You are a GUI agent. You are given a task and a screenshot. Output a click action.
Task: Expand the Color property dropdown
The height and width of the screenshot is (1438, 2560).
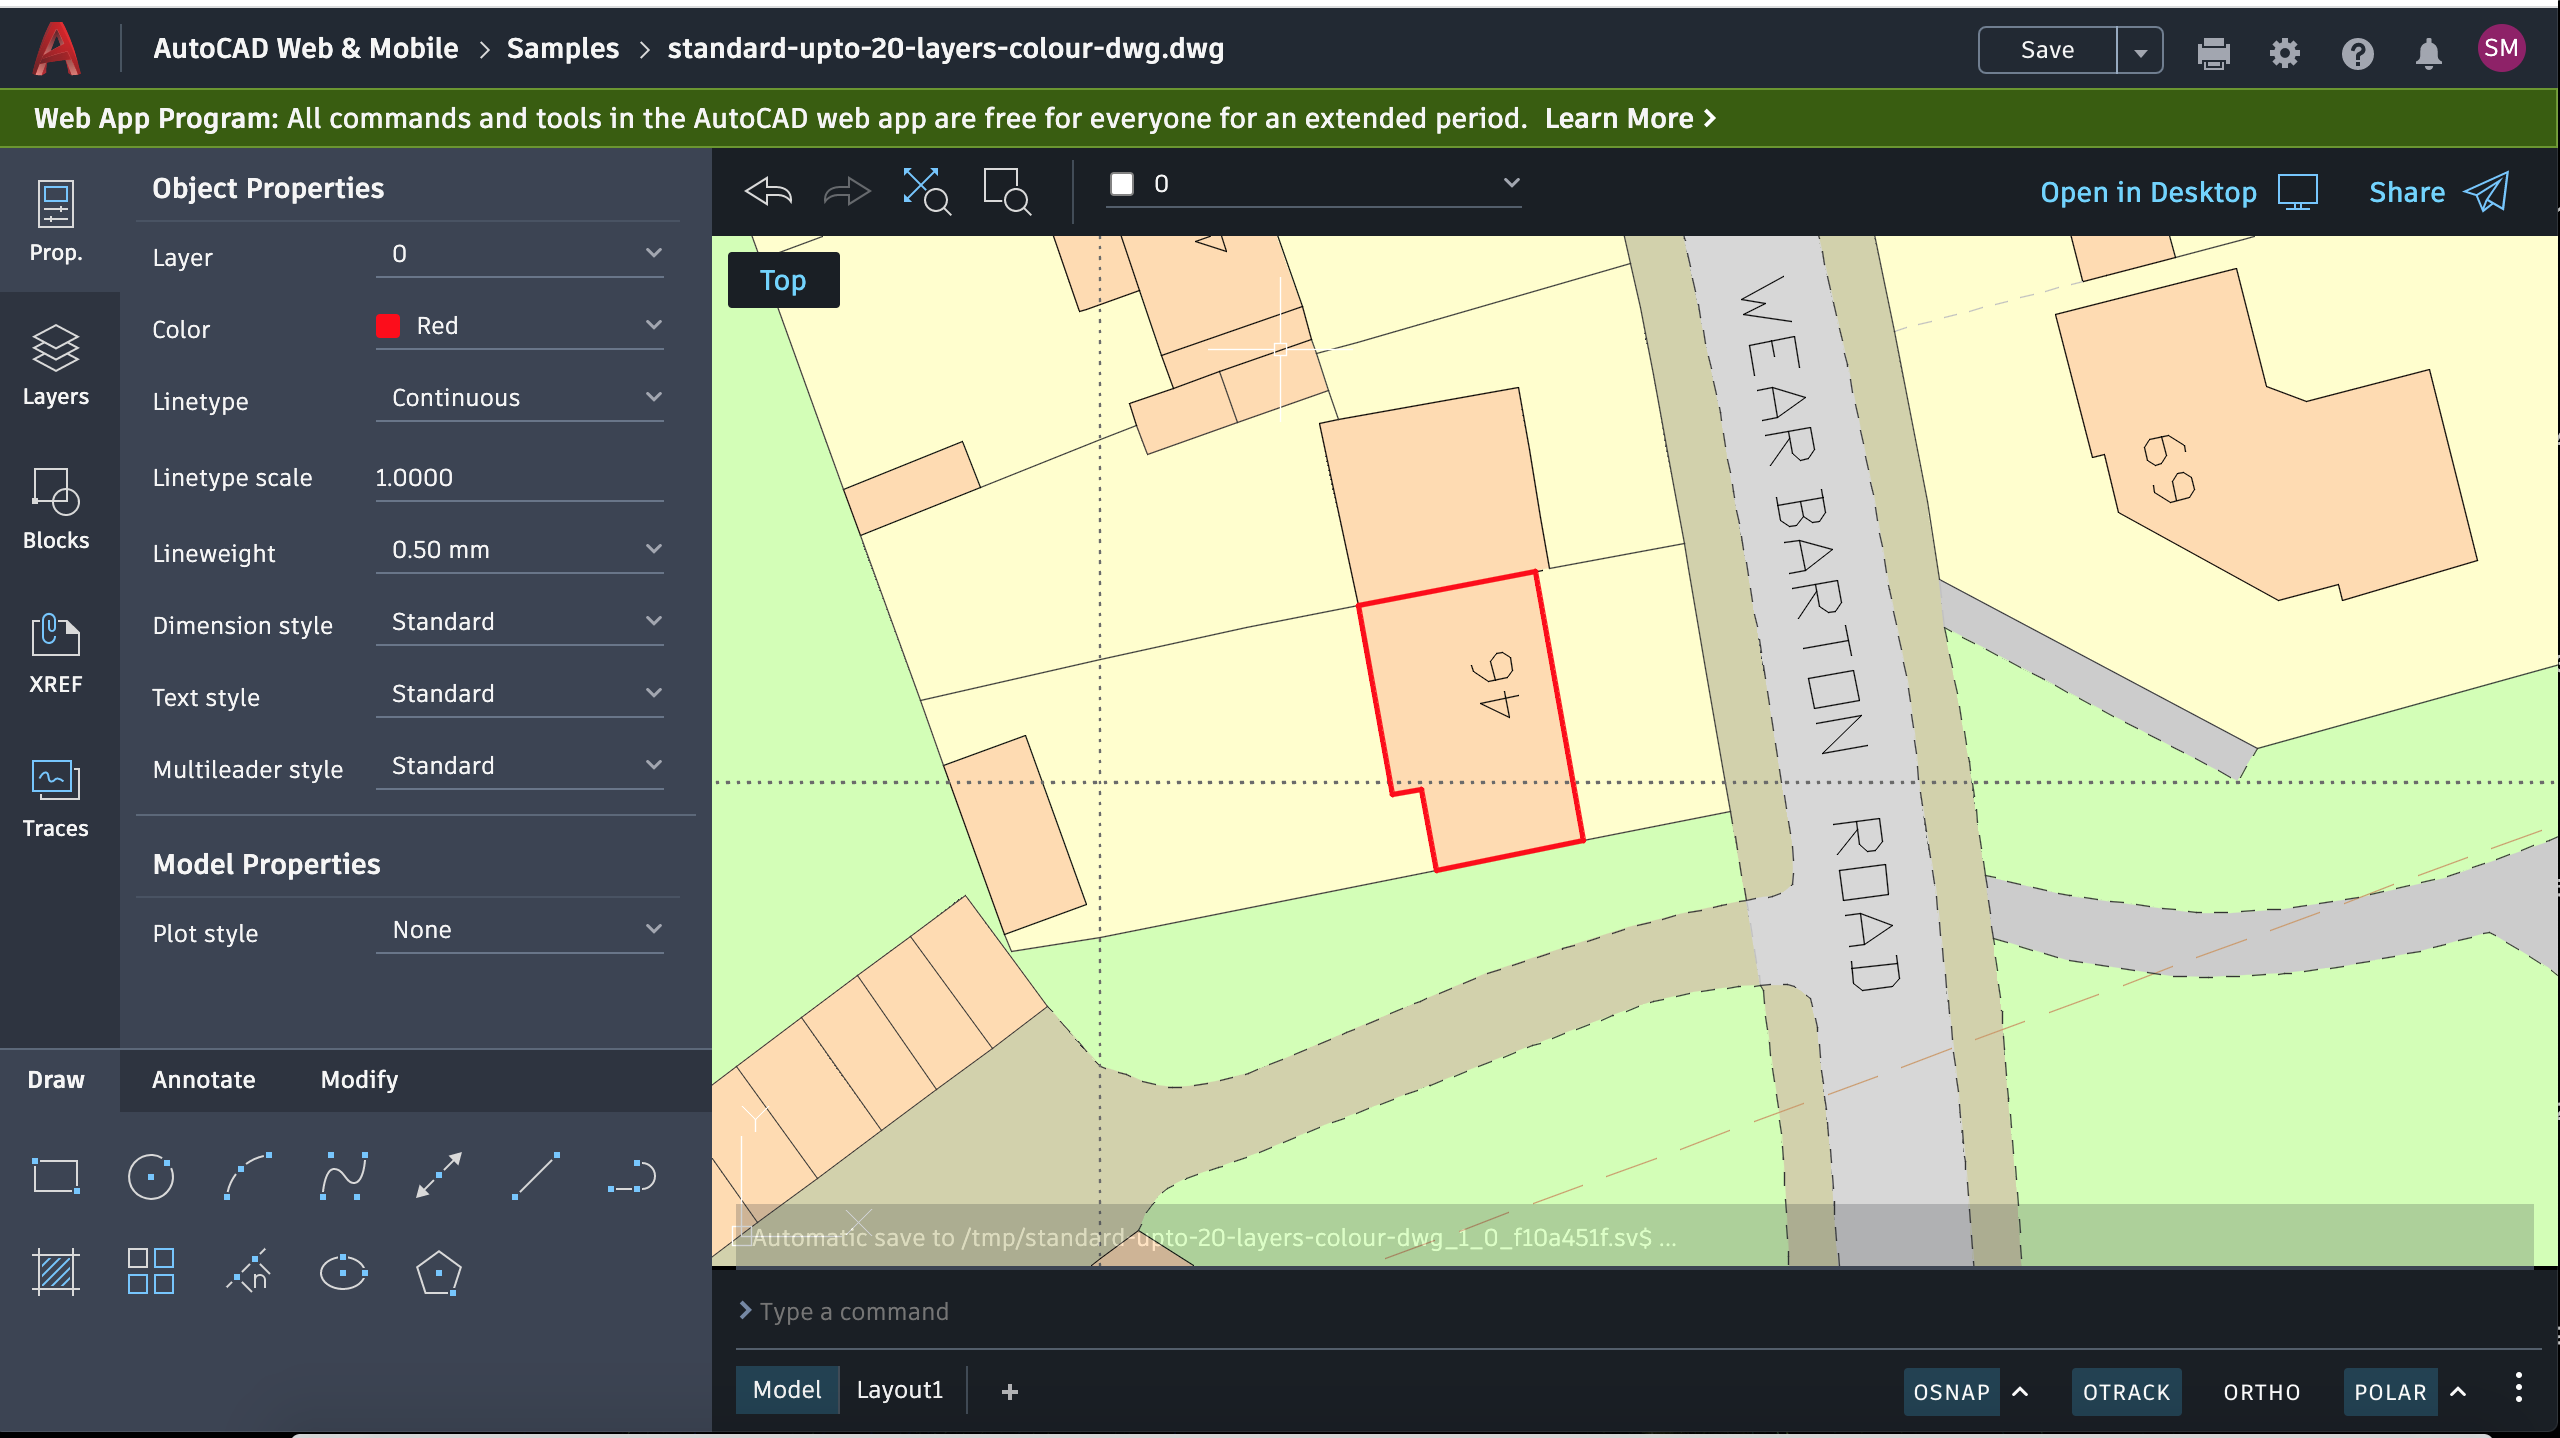click(652, 327)
